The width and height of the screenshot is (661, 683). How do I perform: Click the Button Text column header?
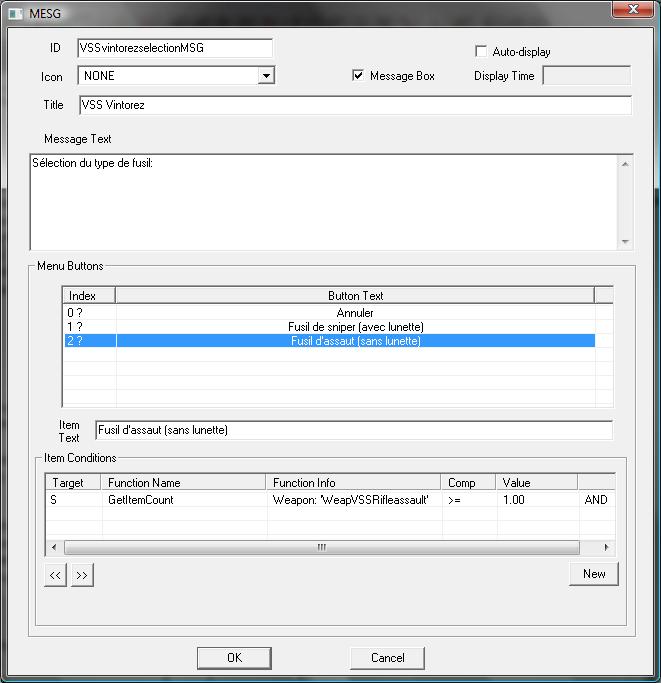[355, 296]
